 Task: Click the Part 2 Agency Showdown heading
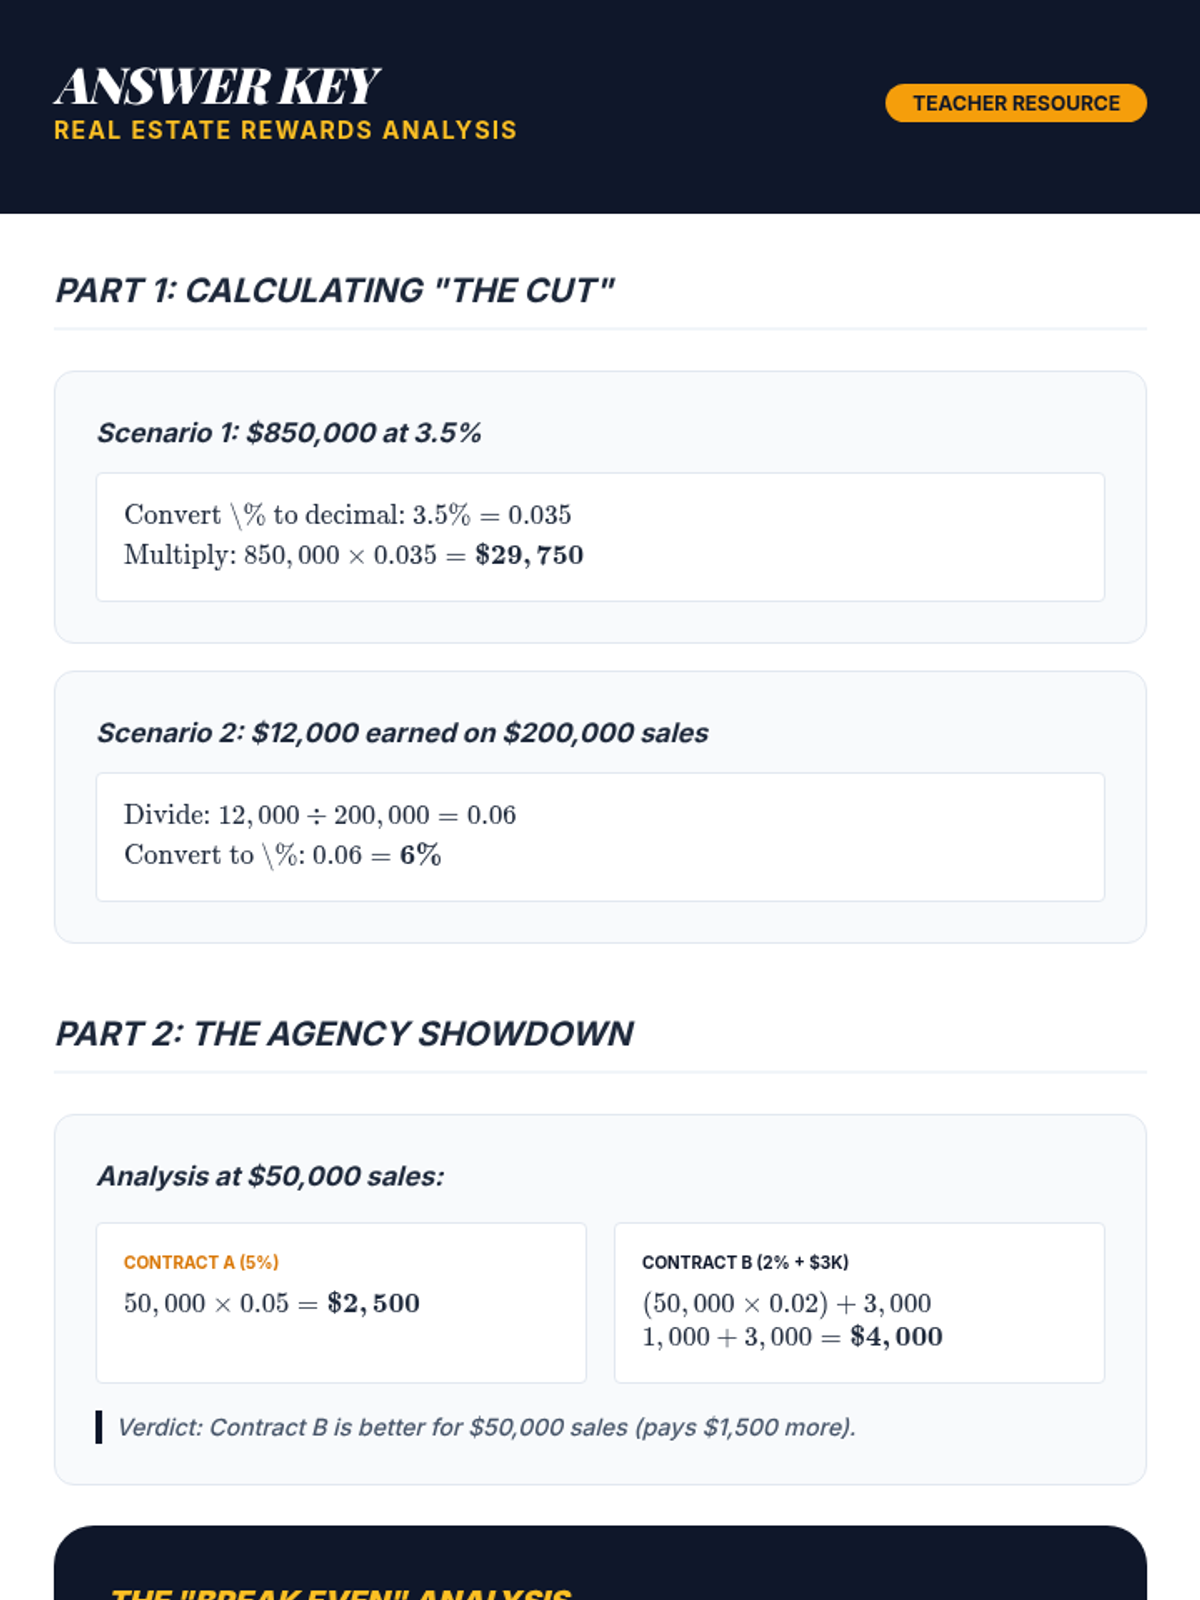pos(344,1033)
